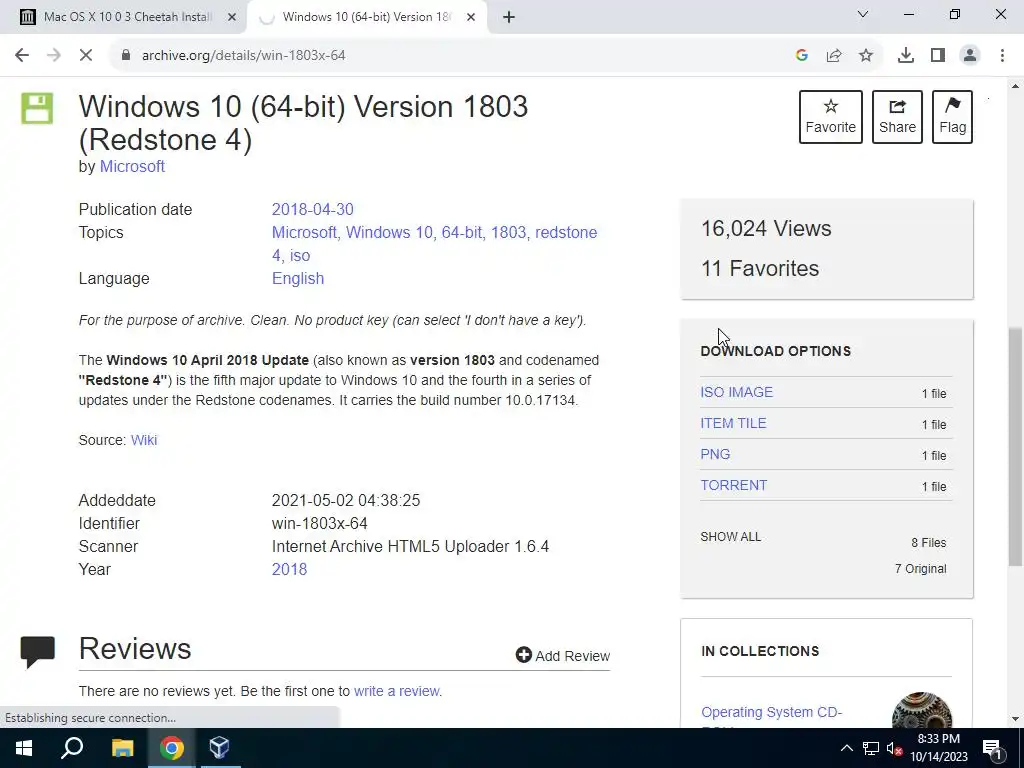Click the write a review link
The image size is (1024, 768).
pyautogui.click(x=396, y=691)
